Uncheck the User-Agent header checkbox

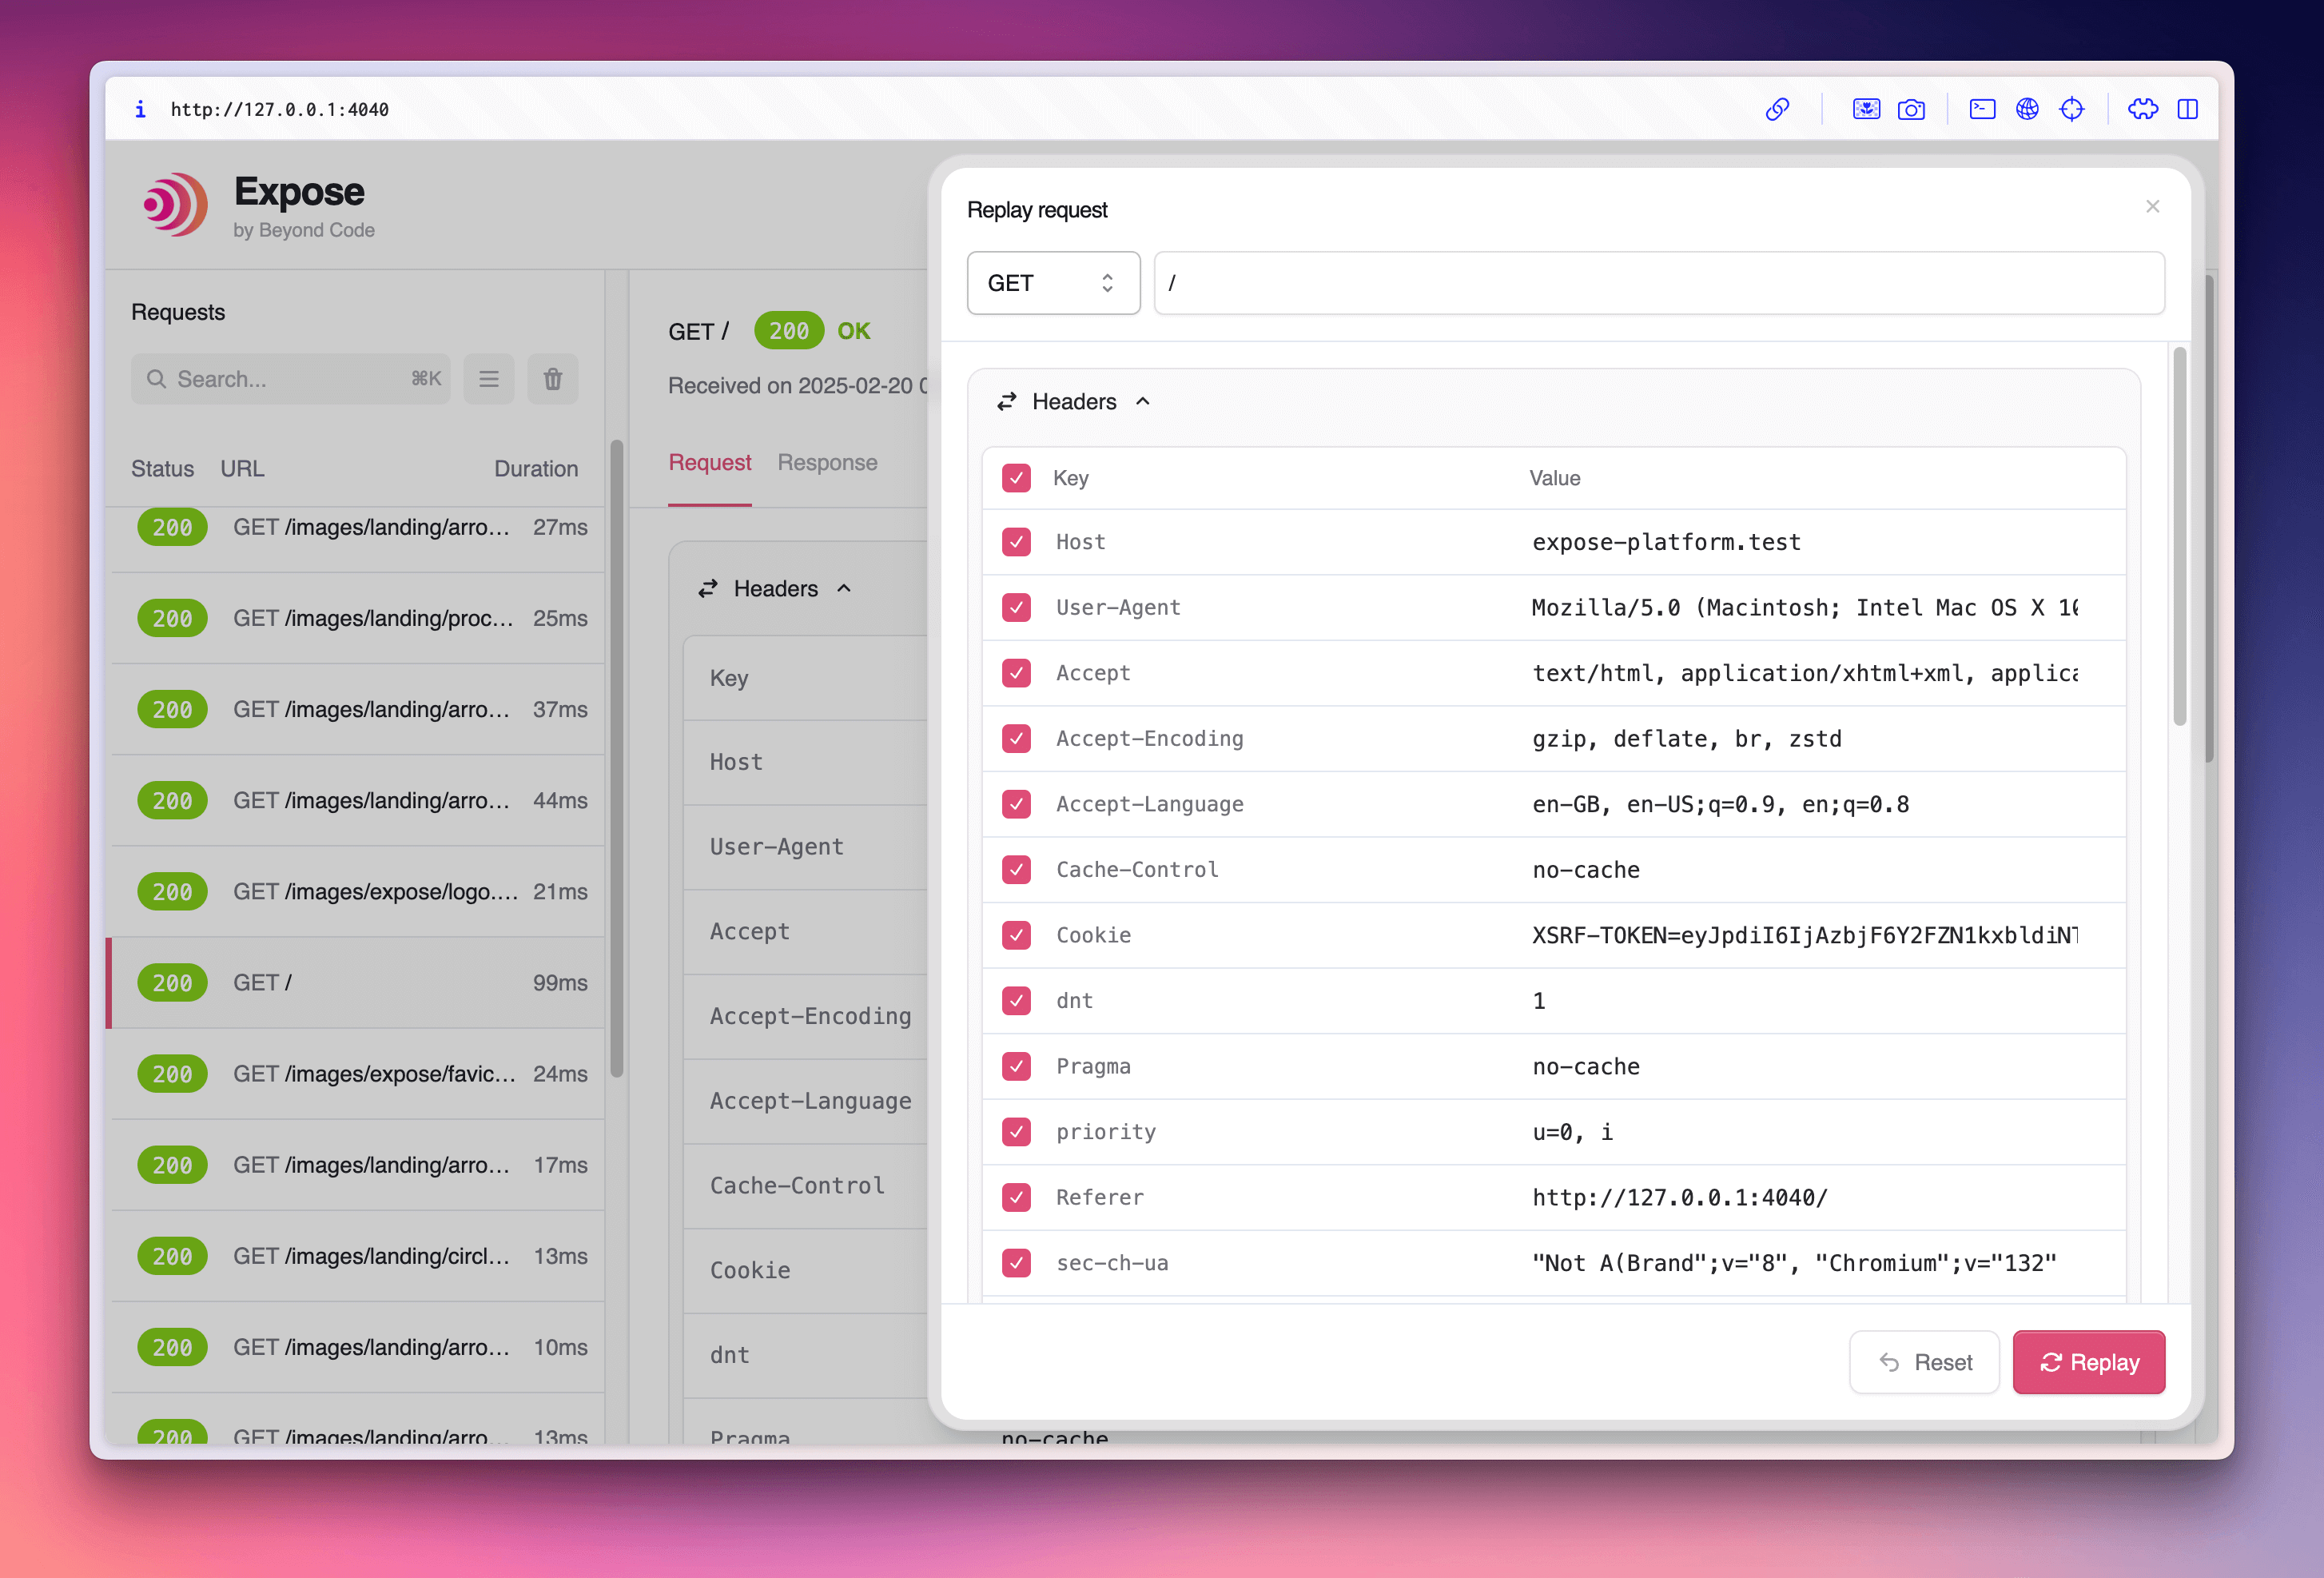pos(1016,607)
